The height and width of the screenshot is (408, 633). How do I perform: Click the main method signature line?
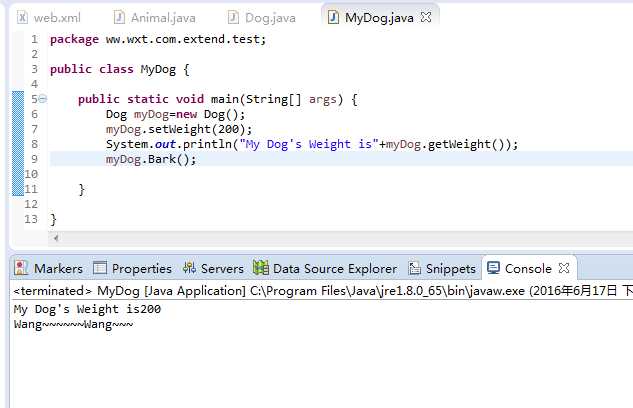(x=218, y=99)
